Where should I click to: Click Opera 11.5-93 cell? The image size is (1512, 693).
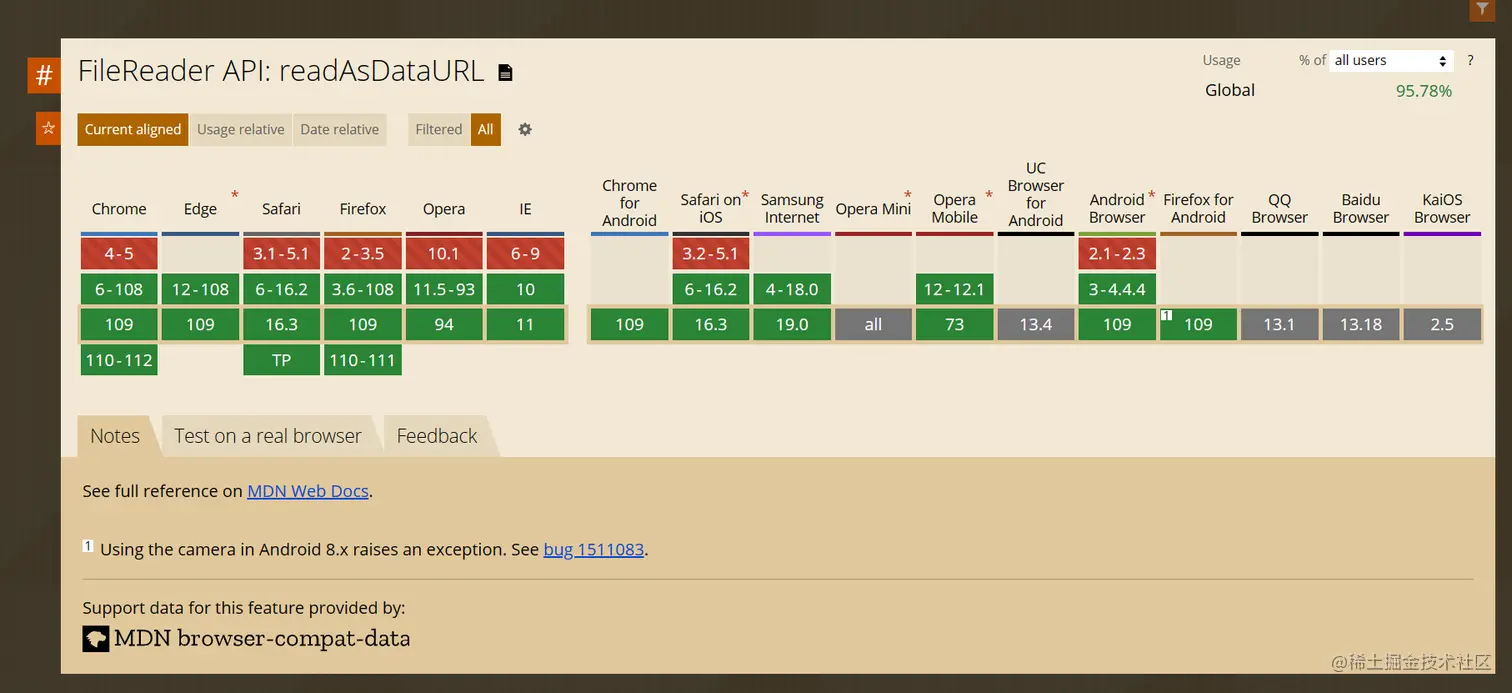444,289
